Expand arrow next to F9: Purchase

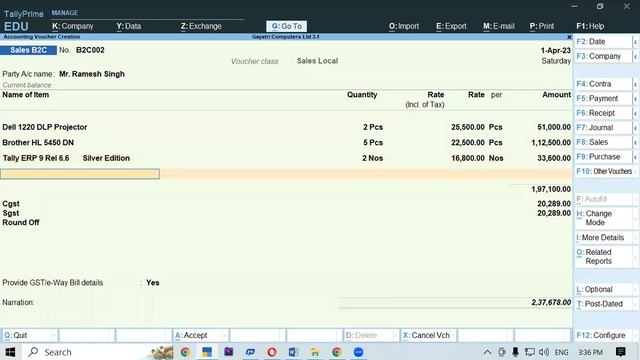pyautogui.click(x=636, y=157)
